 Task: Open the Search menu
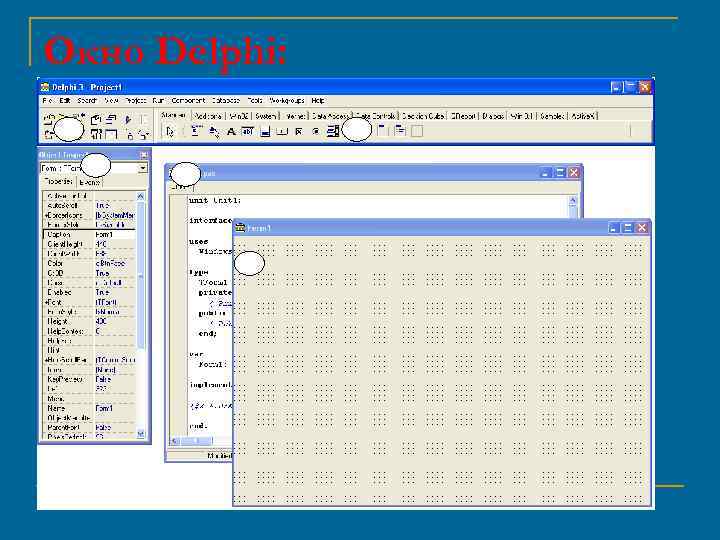click(87, 101)
